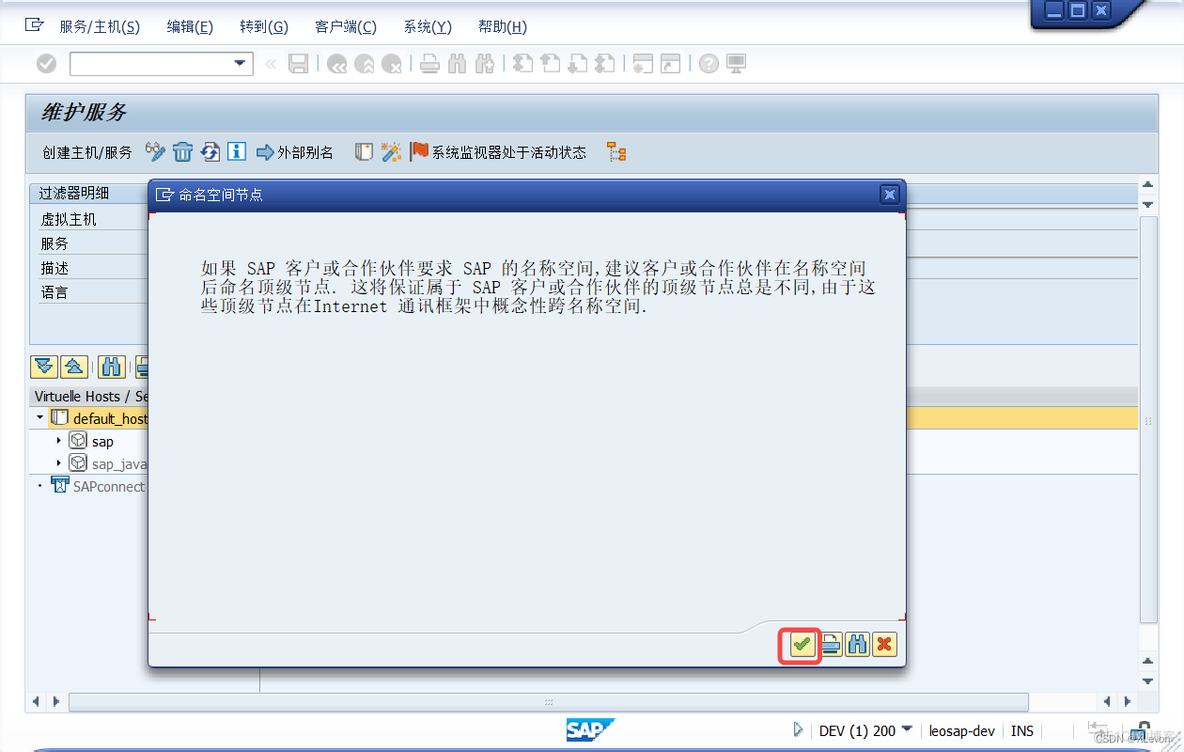
Task: Select the SAPconnect tree item
Action: tap(109, 487)
